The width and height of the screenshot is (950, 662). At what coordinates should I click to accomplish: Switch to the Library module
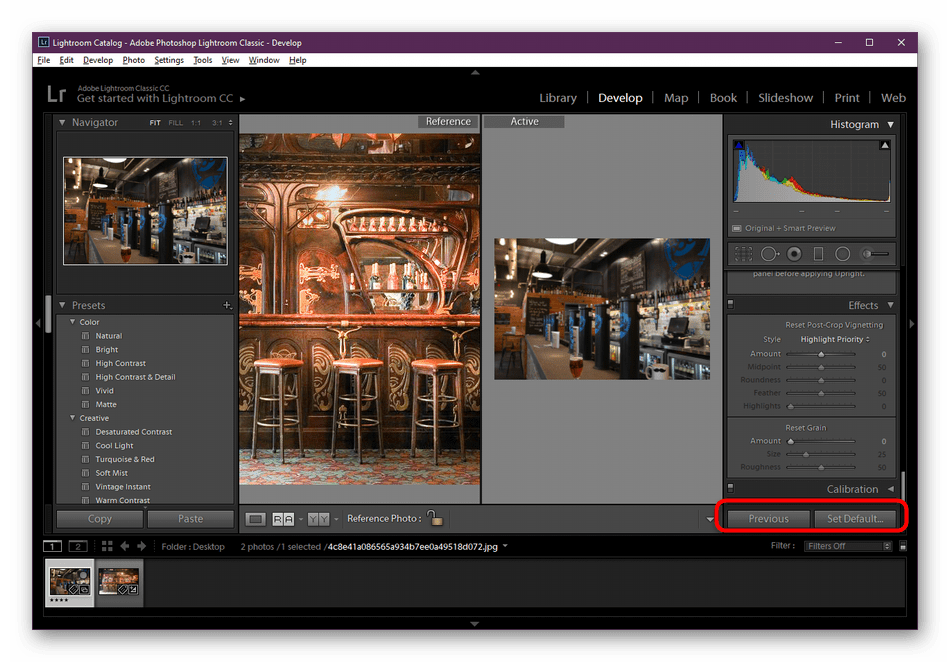557,98
